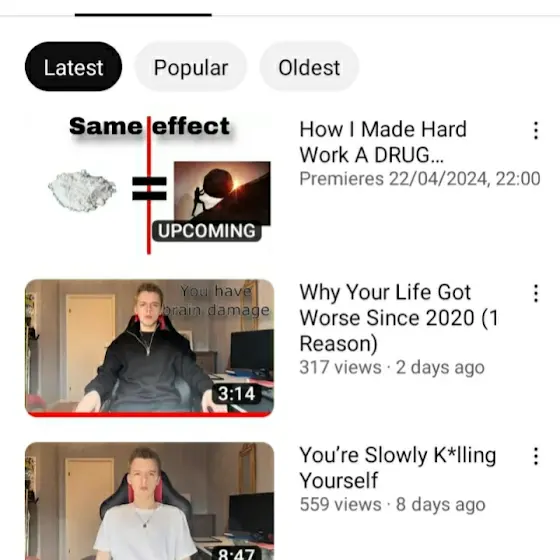Screen dimensions: 560x560
Task: Click the red watch progress bar under thumbnail
Action: [x=150, y=414]
